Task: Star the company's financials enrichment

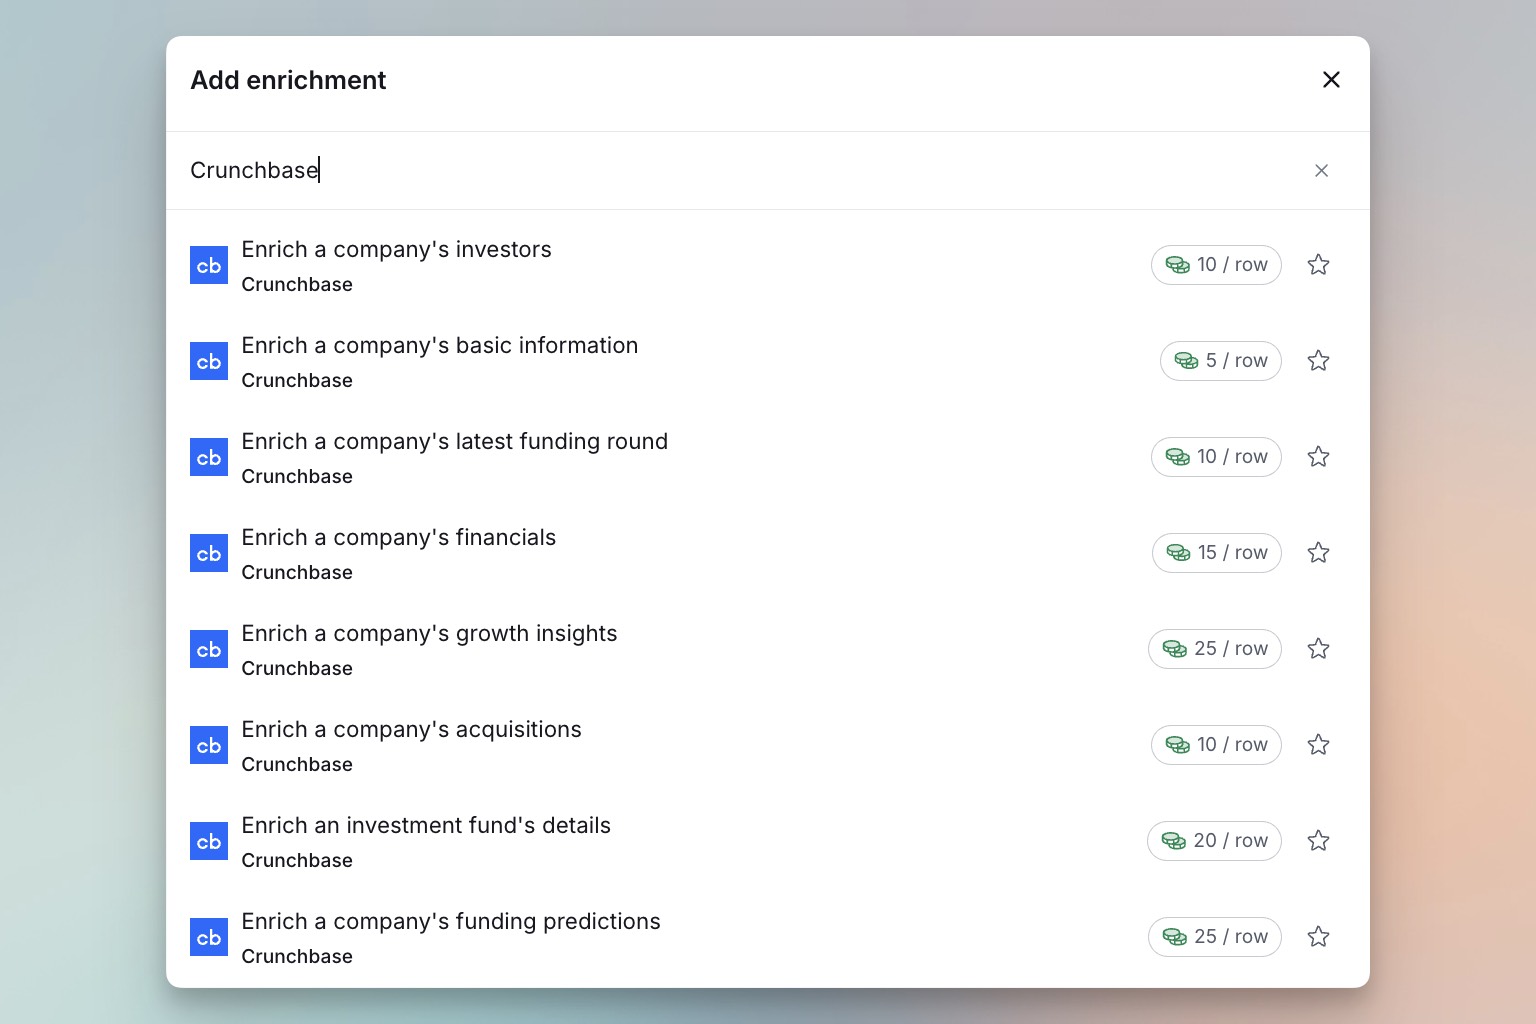Action: tap(1318, 553)
